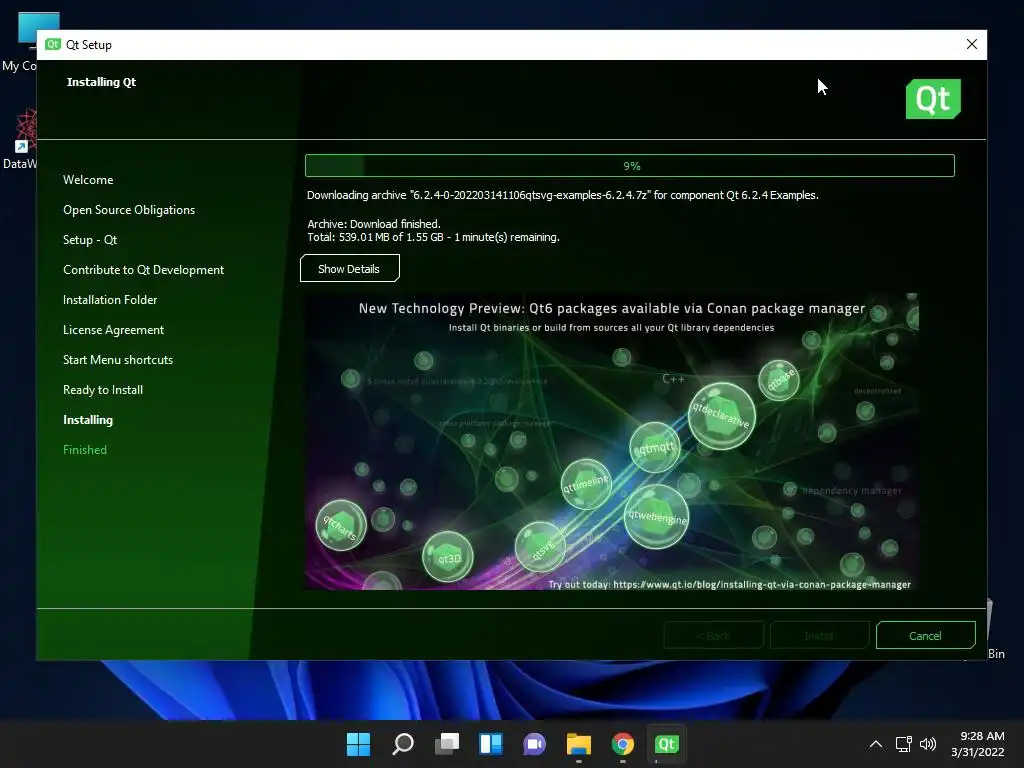The image size is (1024, 768).
Task: Click the Show Details button
Action: coord(349,268)
